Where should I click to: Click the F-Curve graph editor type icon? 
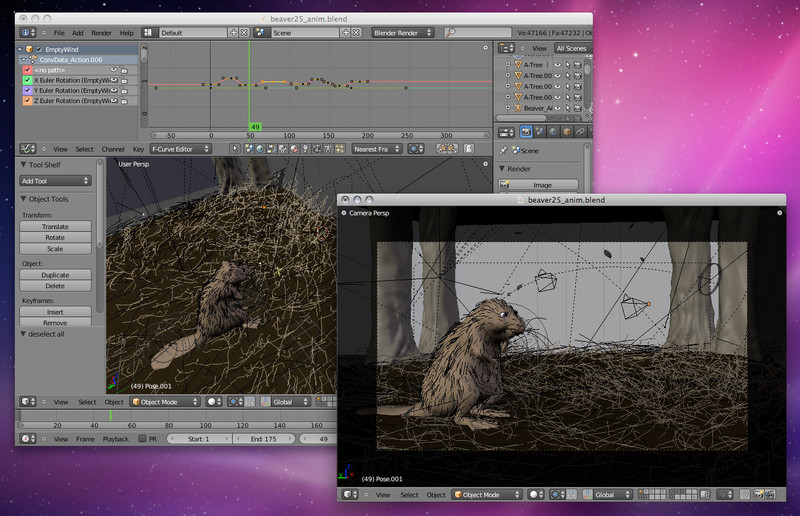(26, 149)
